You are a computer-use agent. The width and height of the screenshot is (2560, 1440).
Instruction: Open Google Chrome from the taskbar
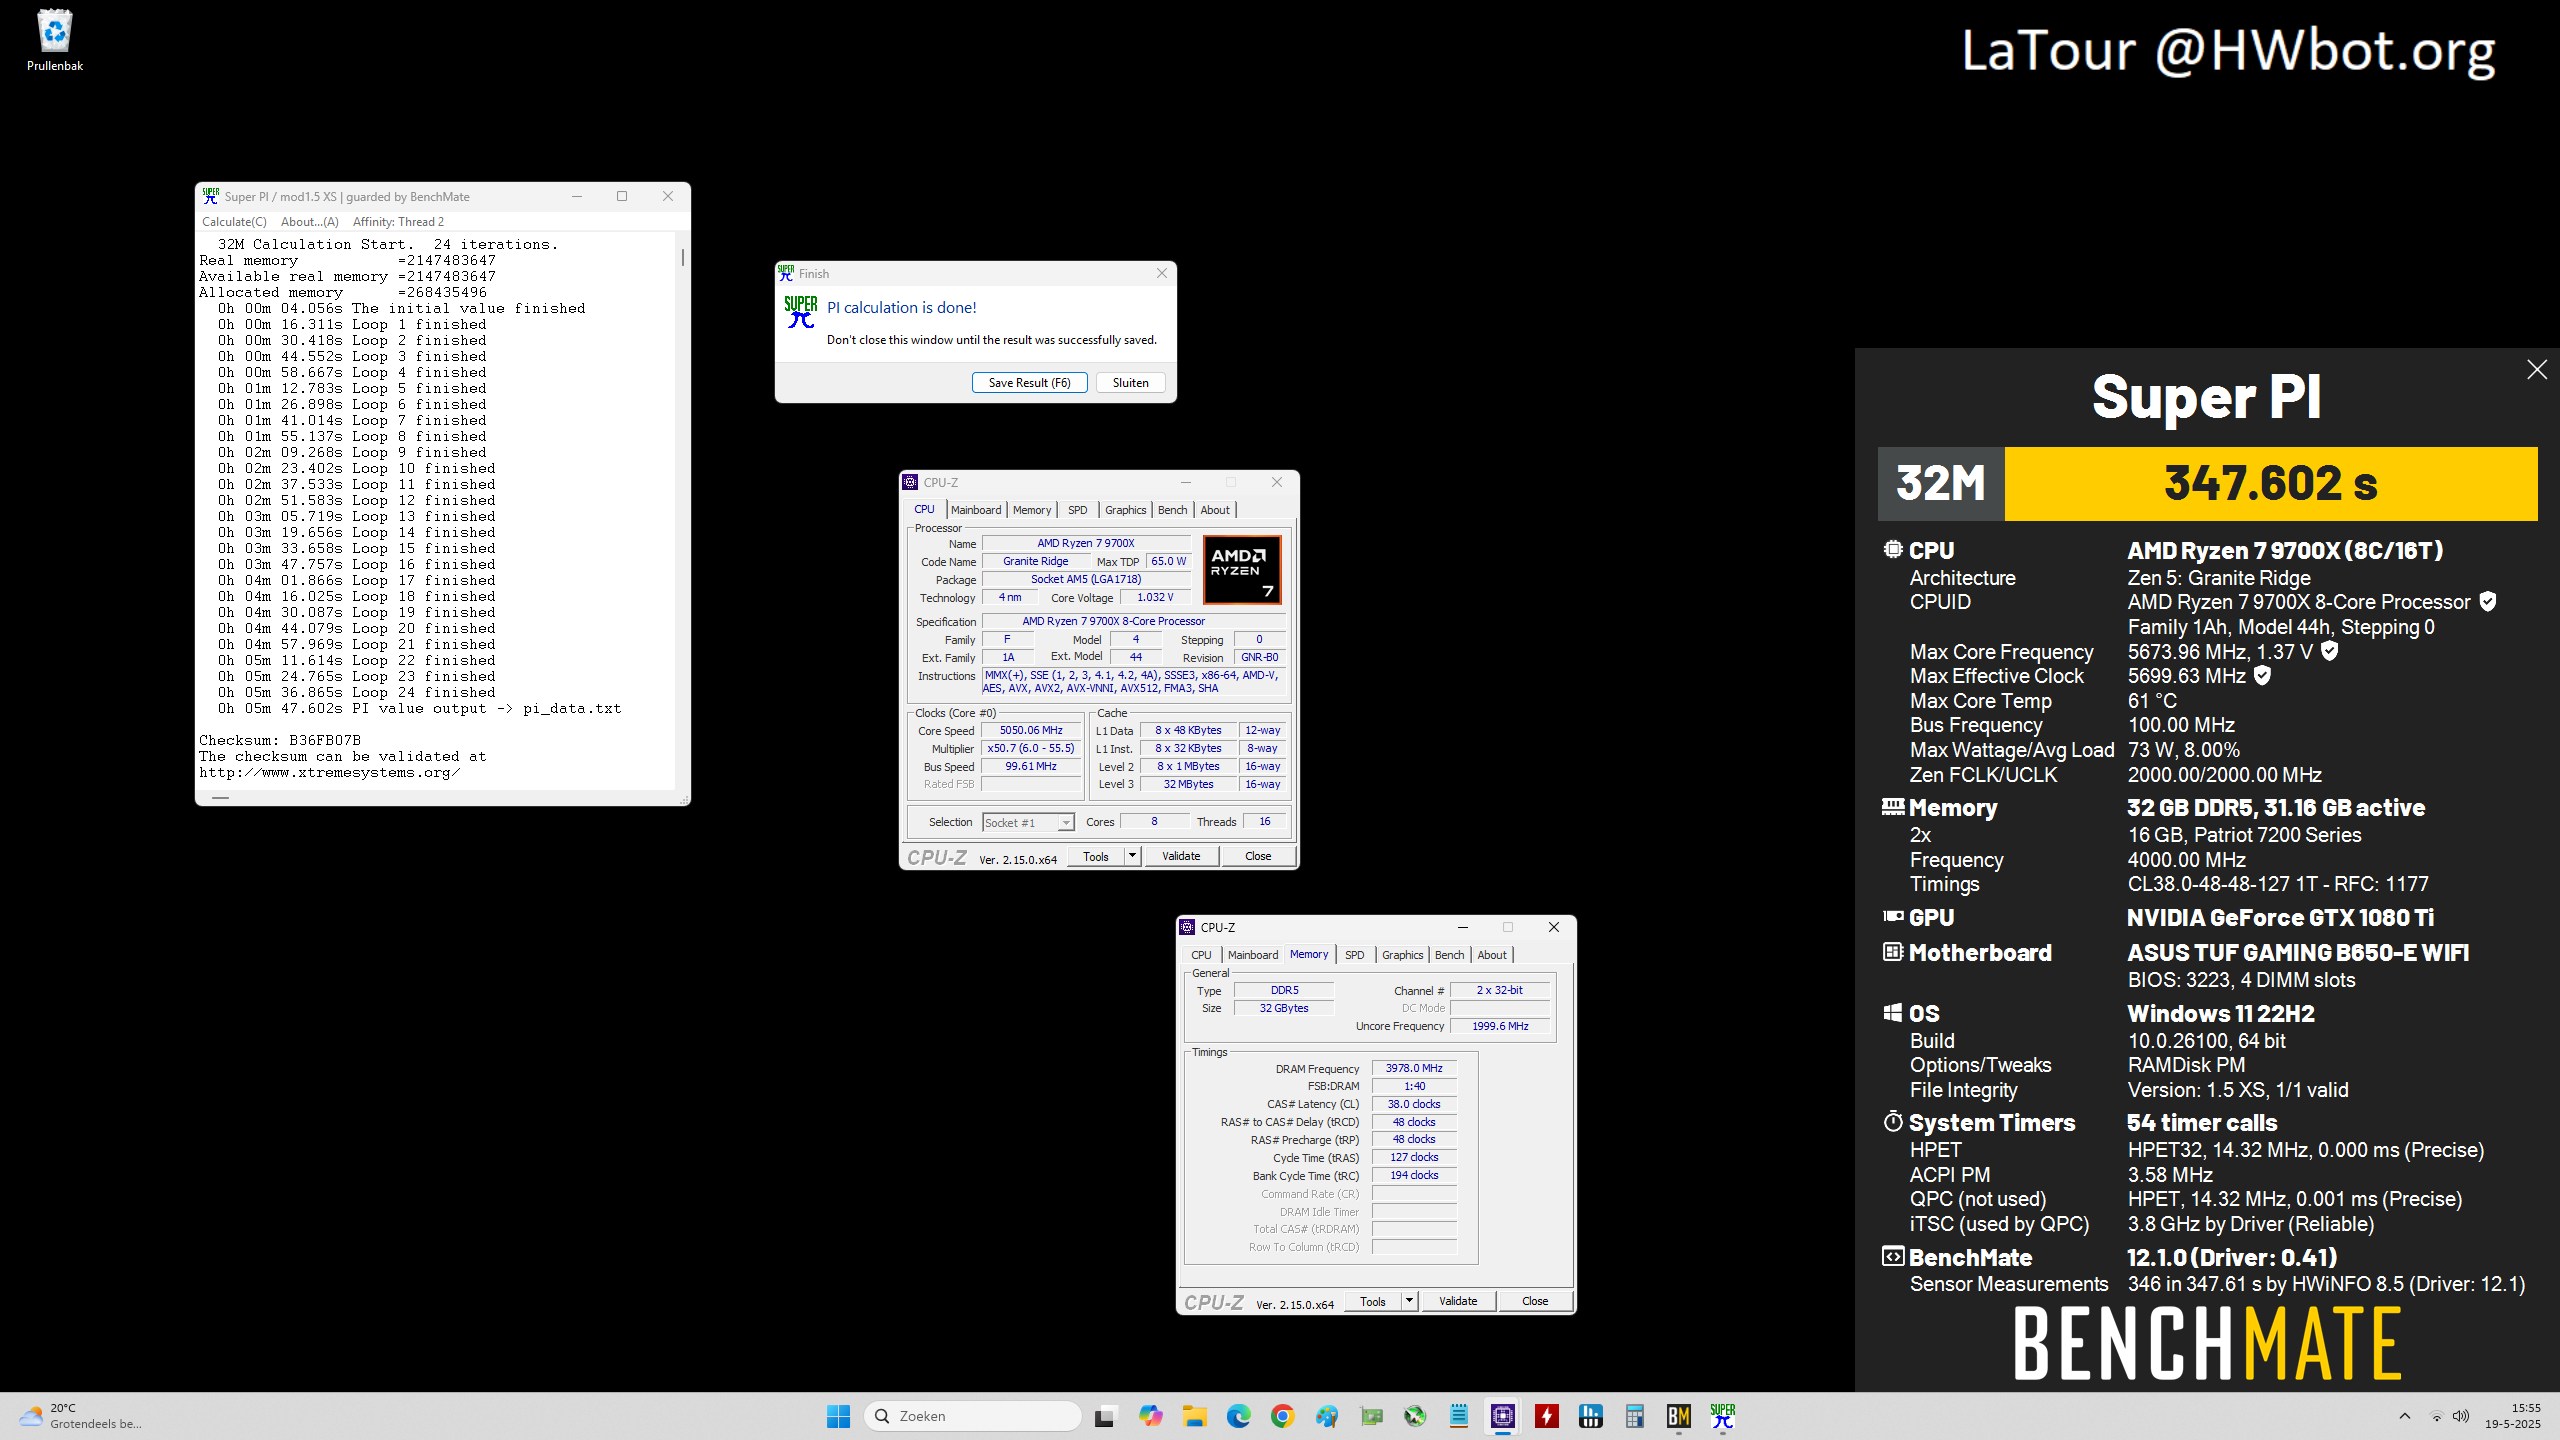pos(1282,1416)
